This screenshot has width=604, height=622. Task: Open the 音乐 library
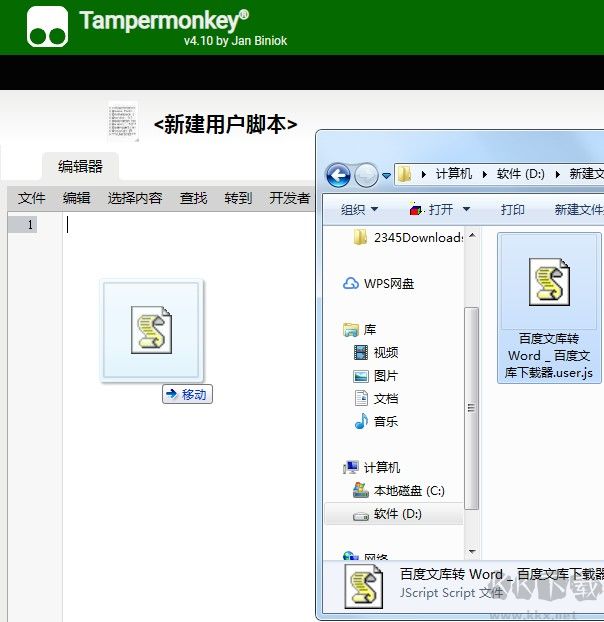coord(376,421)
